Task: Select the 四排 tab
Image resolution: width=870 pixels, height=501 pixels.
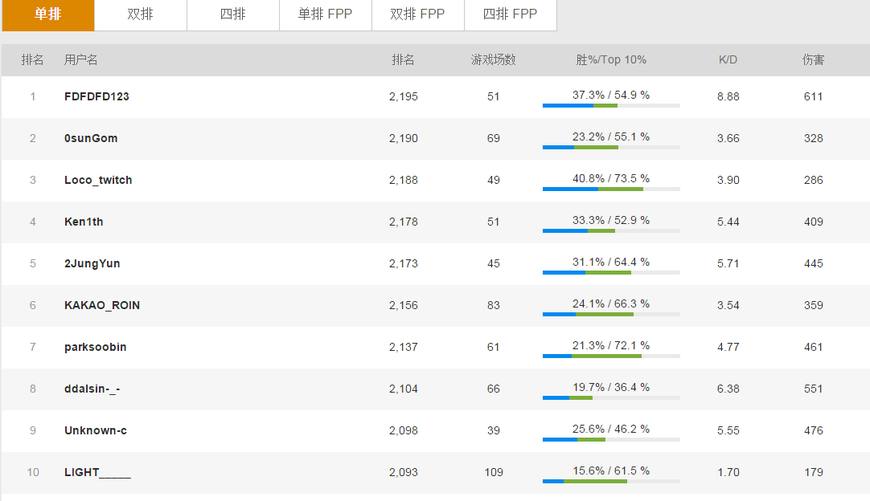Action: (x=233, y=14)
